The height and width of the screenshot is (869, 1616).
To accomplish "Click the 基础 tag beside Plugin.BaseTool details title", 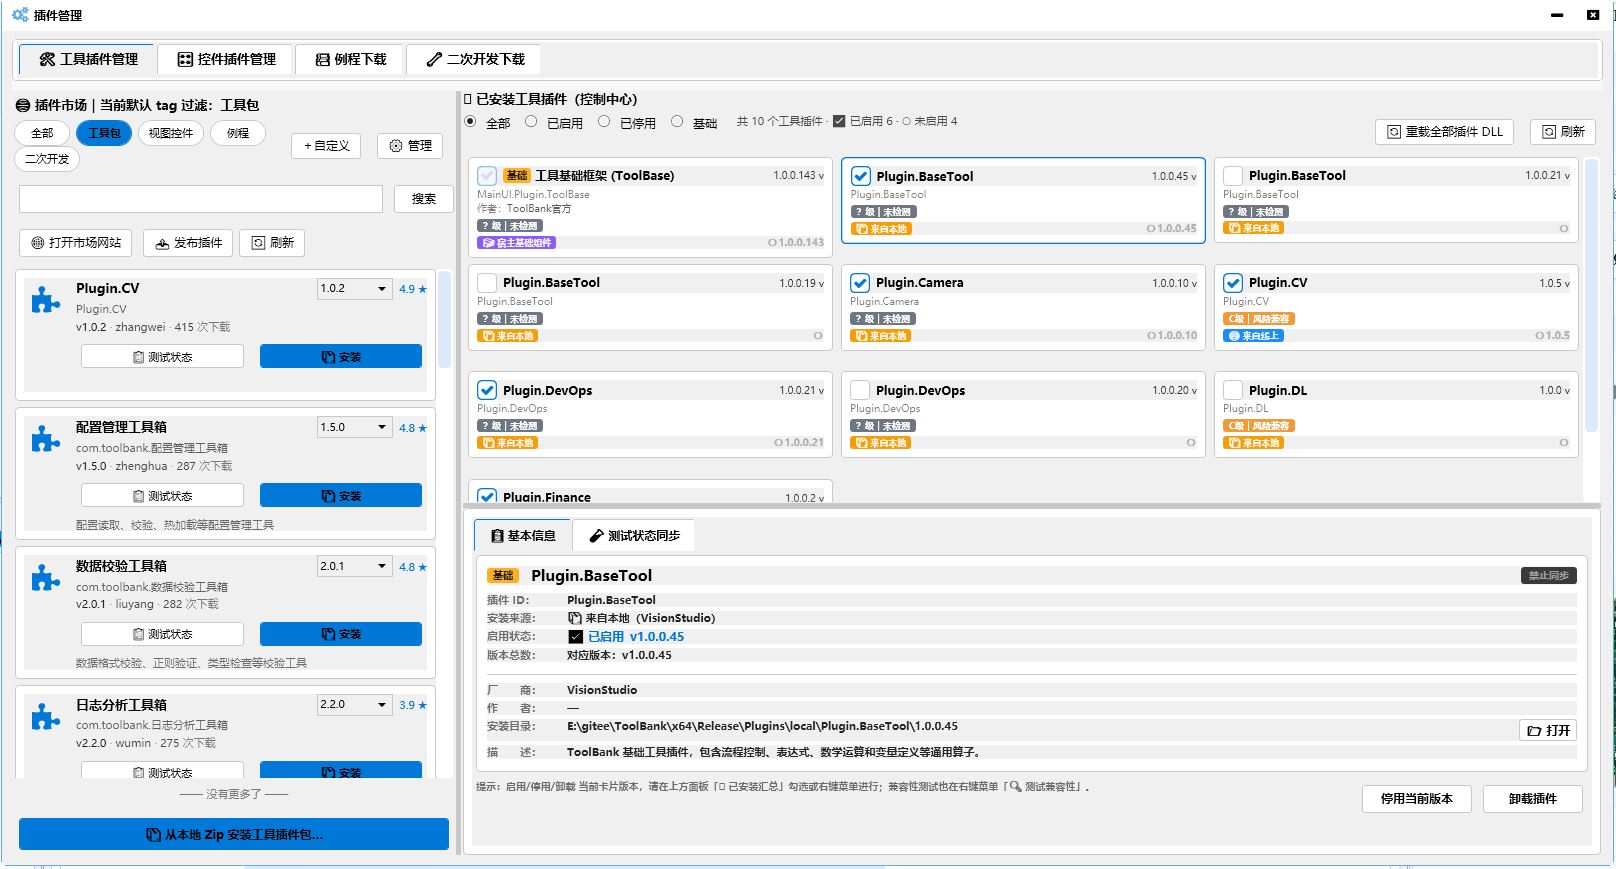I will point(503,575).
